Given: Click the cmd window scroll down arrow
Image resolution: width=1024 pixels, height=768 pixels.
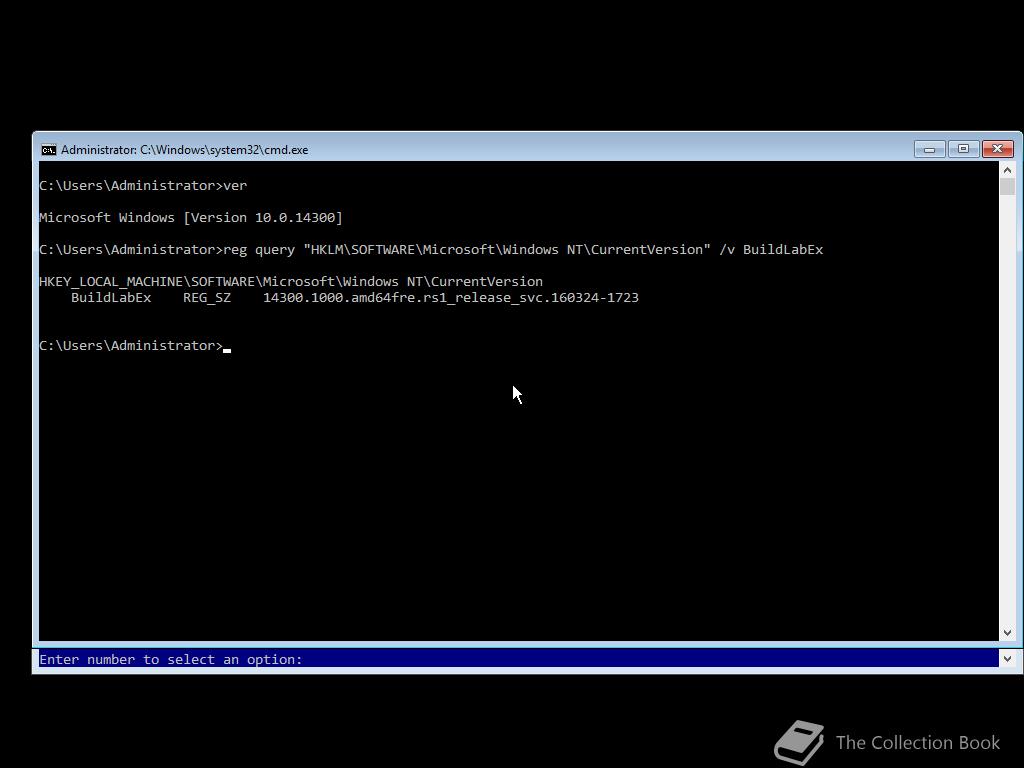Looking at the screenshot, I should [x=1007, y=632].
